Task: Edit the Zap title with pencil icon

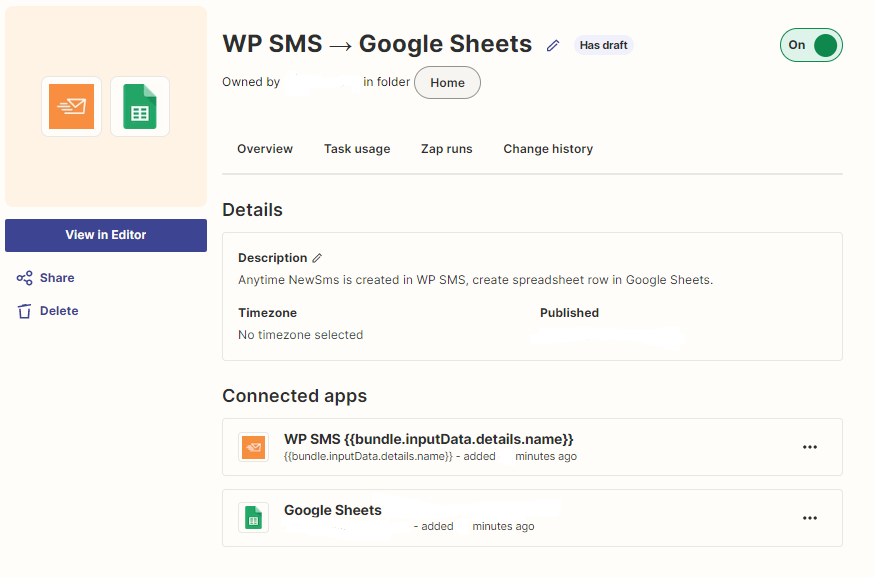Action: (x=553, y=46)
